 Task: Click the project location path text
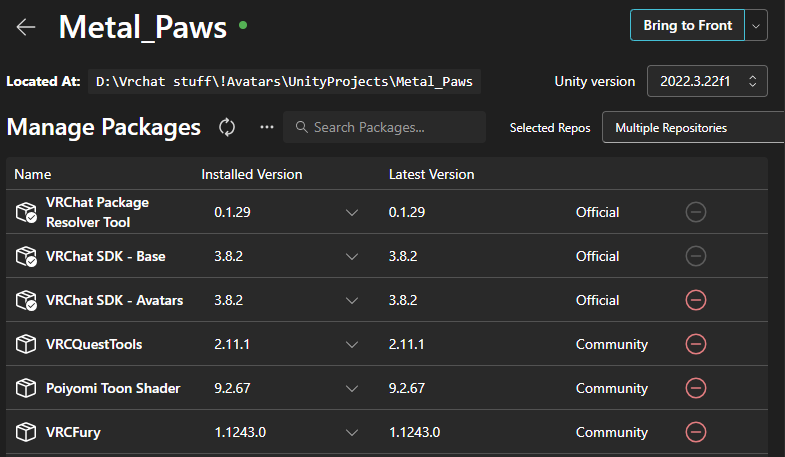[x=285, y=82]
